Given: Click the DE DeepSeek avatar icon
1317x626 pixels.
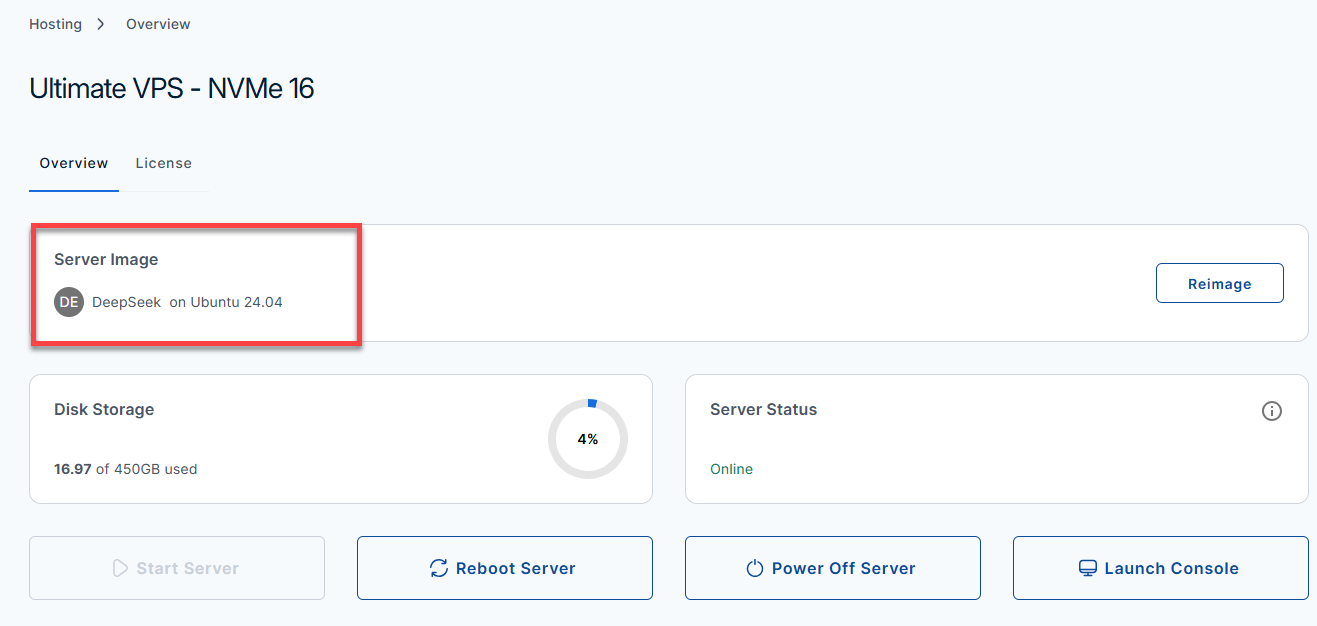Looking at the screenshot, I should point(69,302).
